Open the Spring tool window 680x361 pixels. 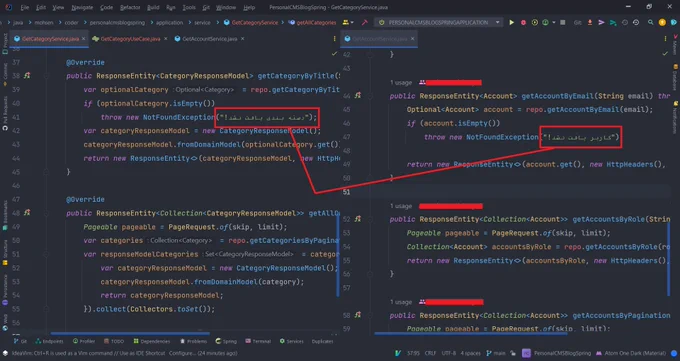tap(226, 341)
